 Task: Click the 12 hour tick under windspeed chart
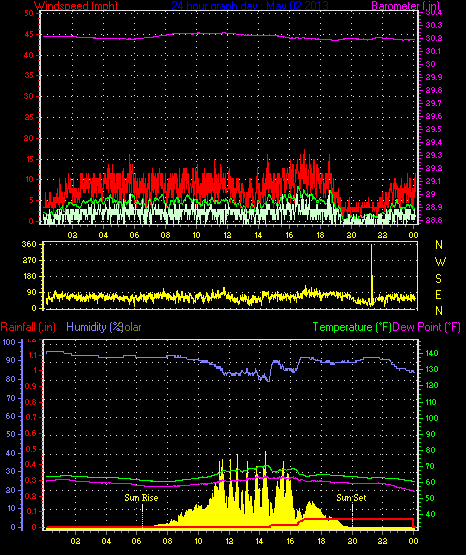click(227, 235)
